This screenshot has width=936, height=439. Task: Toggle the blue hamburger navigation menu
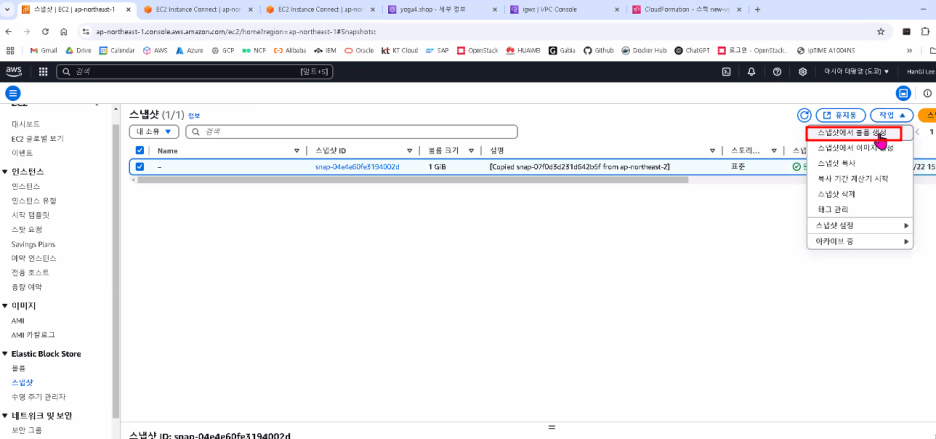pyautogui.click(x=13, y=93)
